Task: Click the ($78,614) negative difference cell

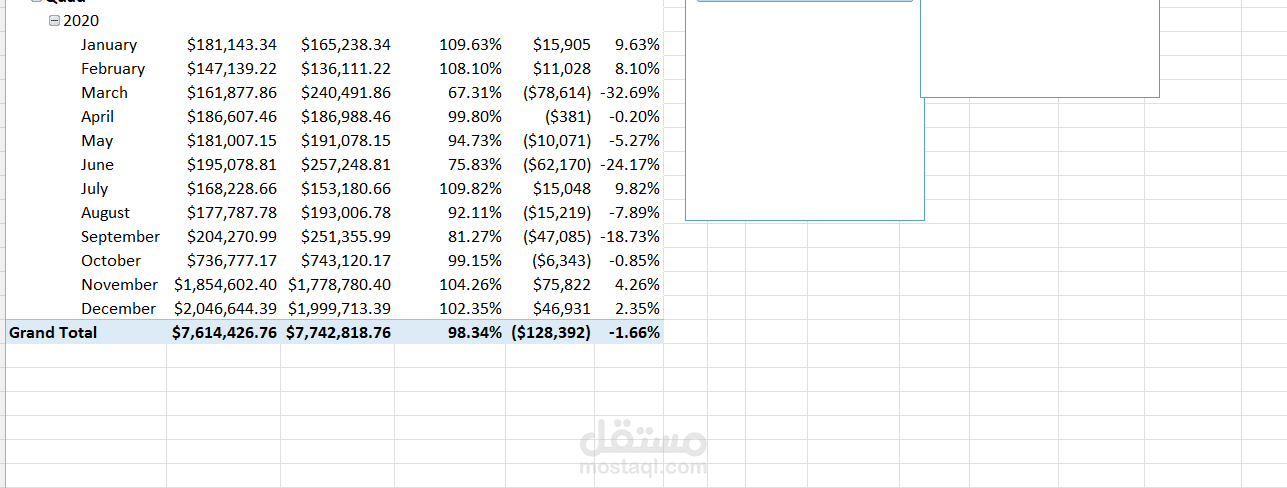Action: pos(557,93)
